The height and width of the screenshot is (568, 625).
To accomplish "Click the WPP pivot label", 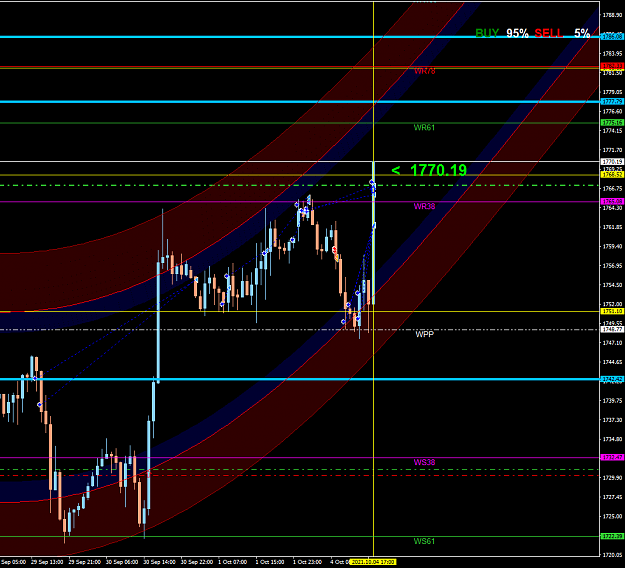I will tap(425, 334).
